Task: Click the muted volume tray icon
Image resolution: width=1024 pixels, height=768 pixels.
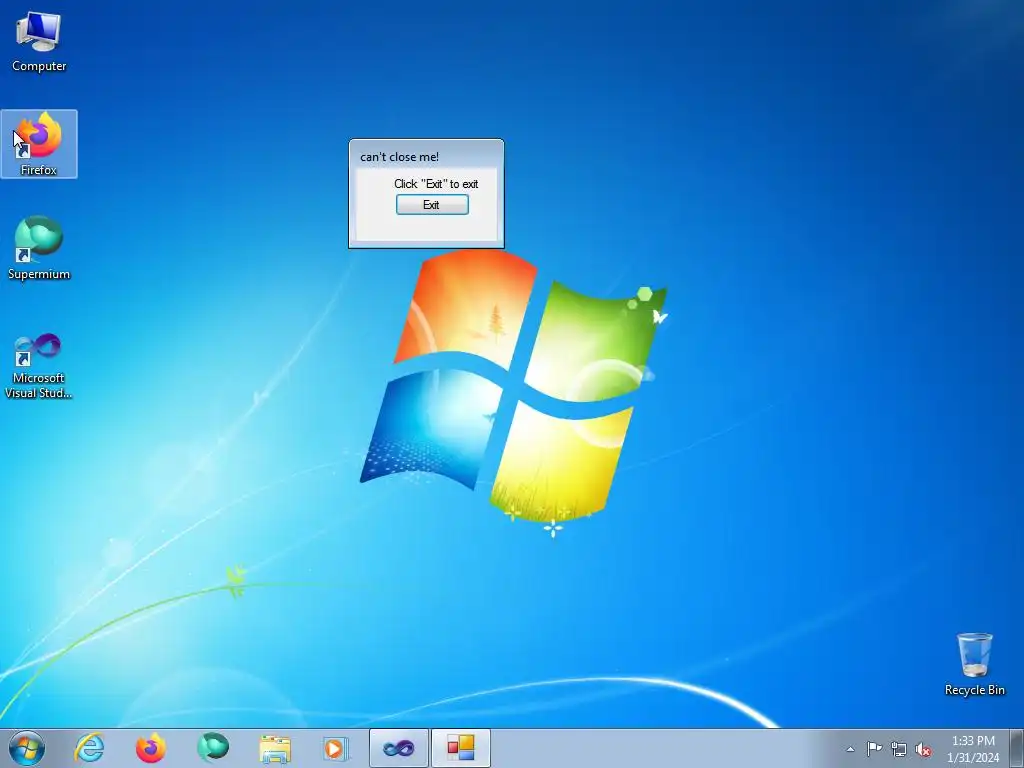Action: pyautogui.click(x=923, y=749)
